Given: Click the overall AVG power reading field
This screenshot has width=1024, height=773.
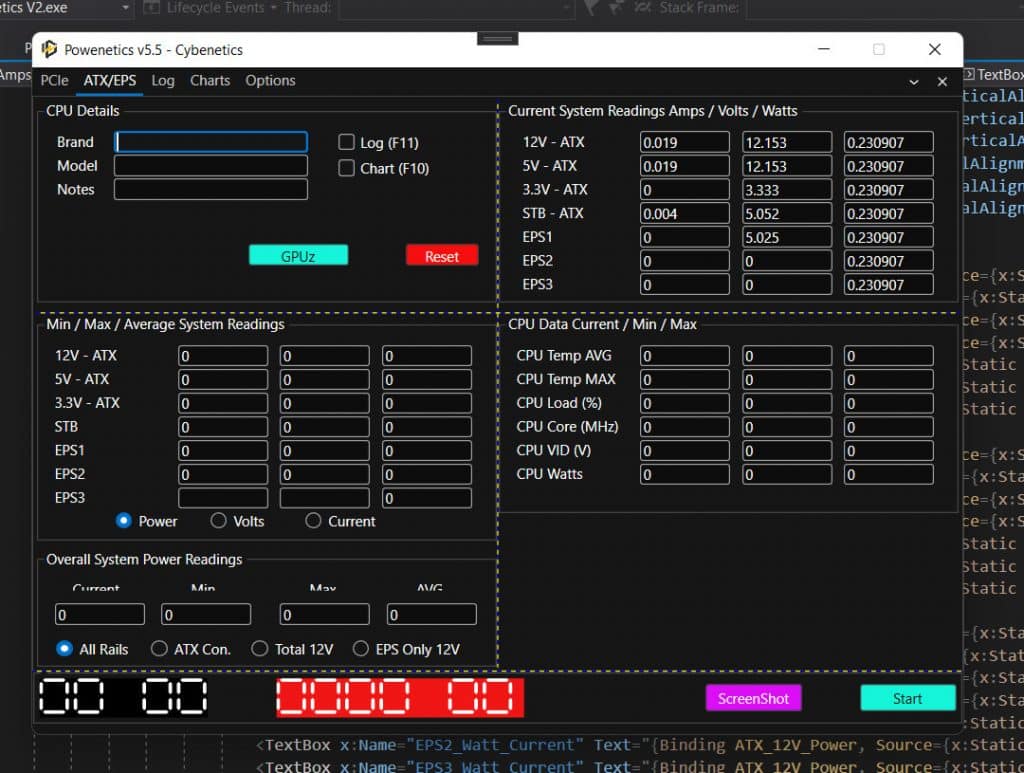Looking at the screenshot, I should click(432, 614).
